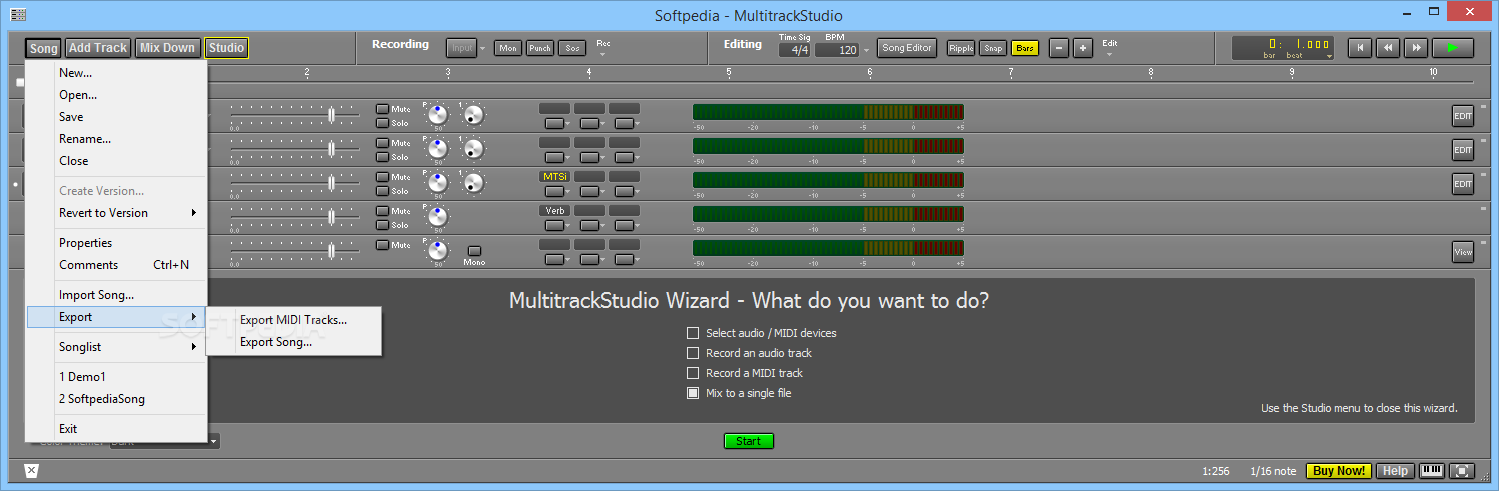The image size is (1499, 491).
Task: Click the Help button in status bar
Action: point(1396,471)
